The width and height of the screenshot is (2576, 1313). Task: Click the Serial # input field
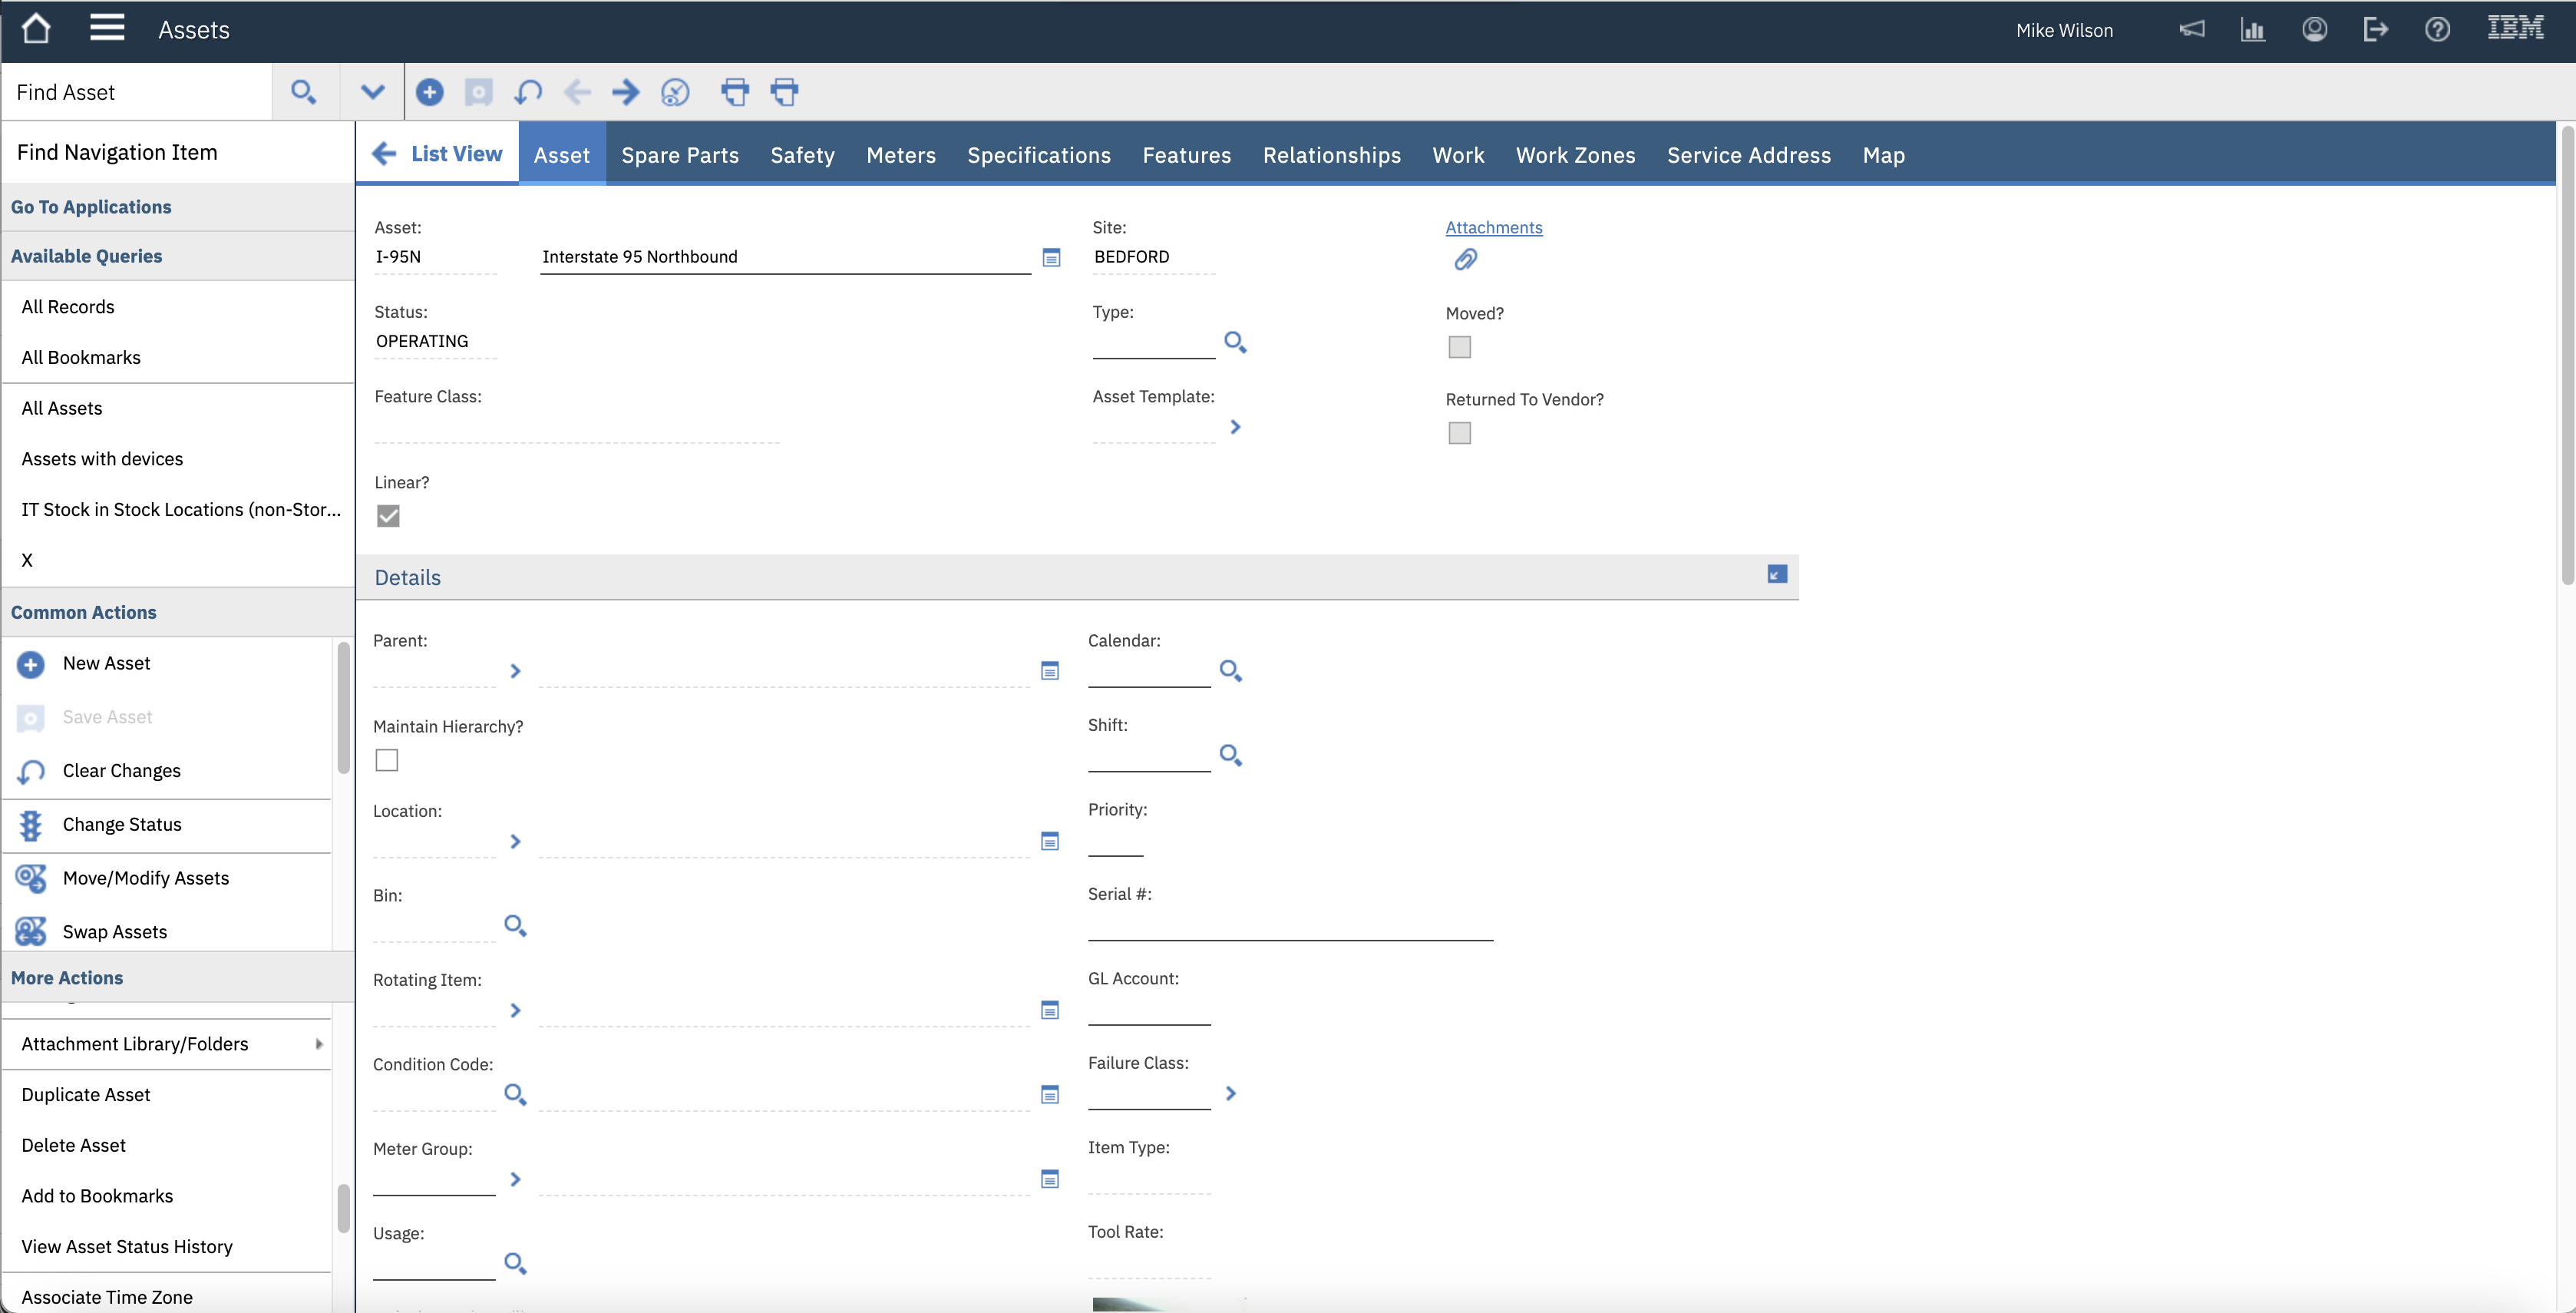click(x=1290, y=925)
